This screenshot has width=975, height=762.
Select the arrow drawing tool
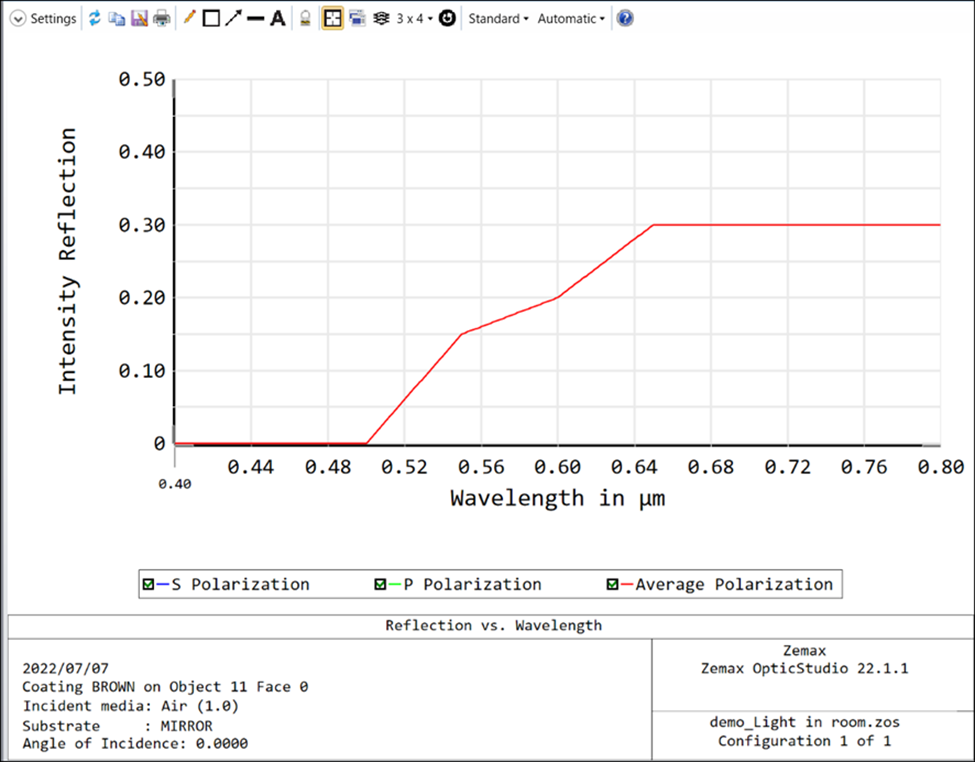pos(233,19)
